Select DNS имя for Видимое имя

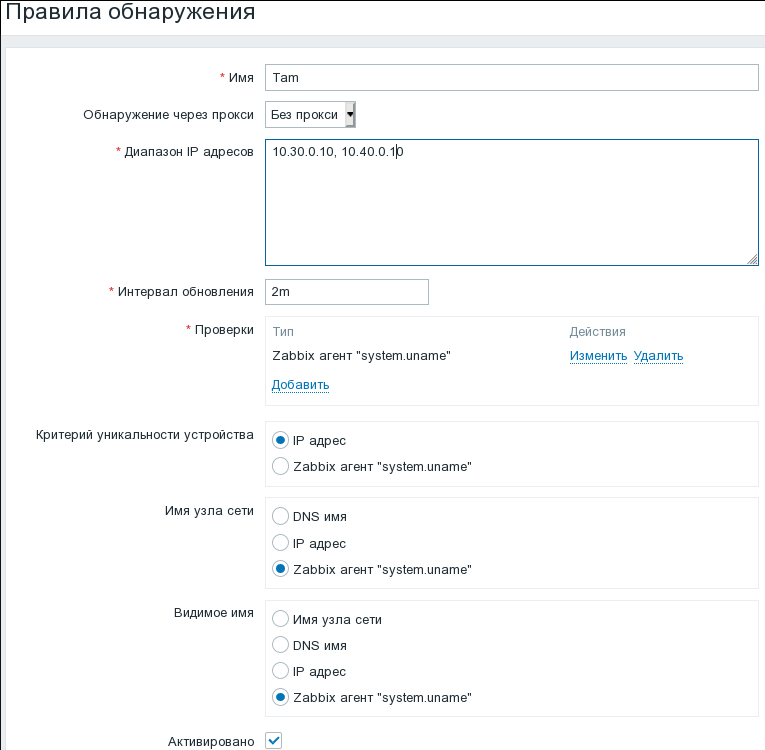point(281,645)
